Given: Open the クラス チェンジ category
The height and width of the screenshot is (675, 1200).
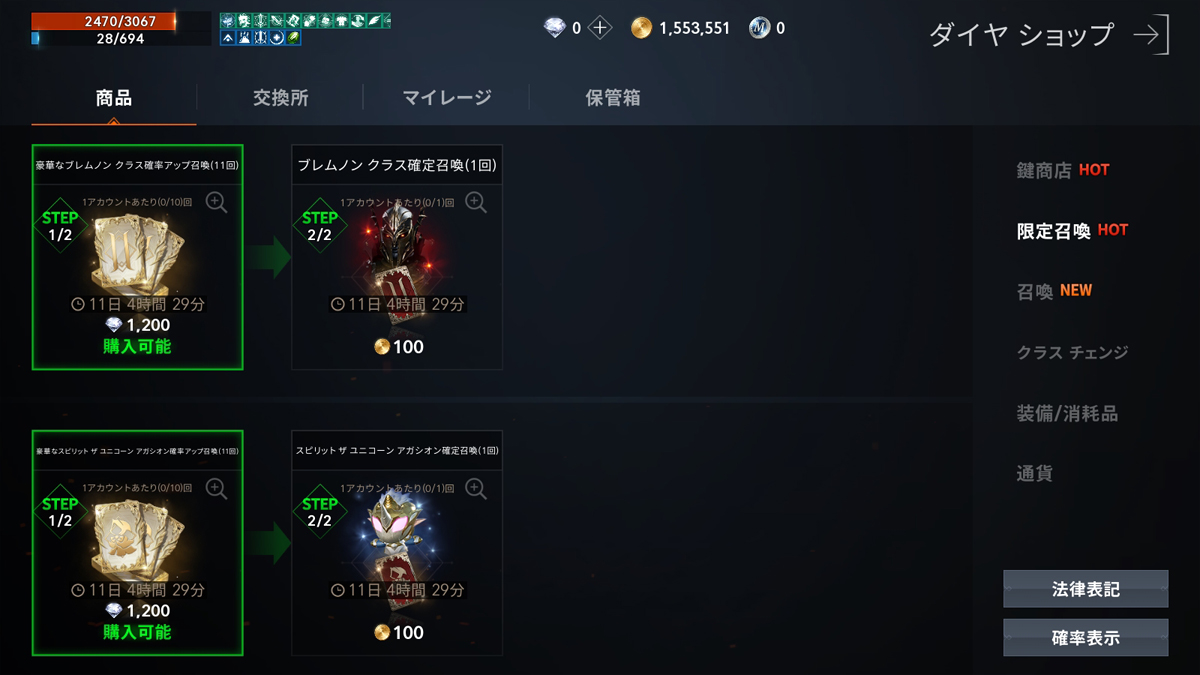Looking at the screenshot, I should [x=1072, y=352].
